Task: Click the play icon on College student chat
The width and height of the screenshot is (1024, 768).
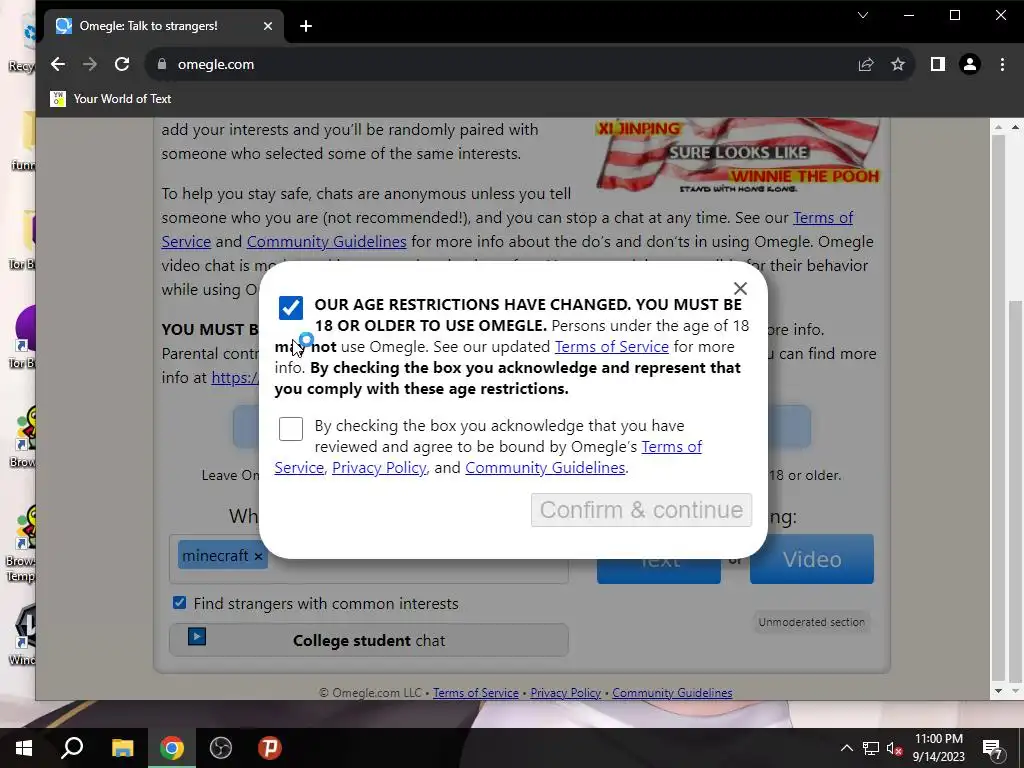Action: click(x=197, y=636)
